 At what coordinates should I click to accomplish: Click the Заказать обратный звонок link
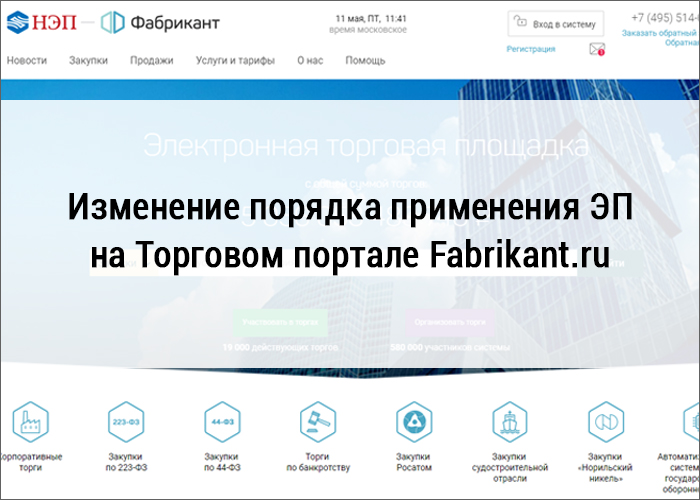pos(660,33)
